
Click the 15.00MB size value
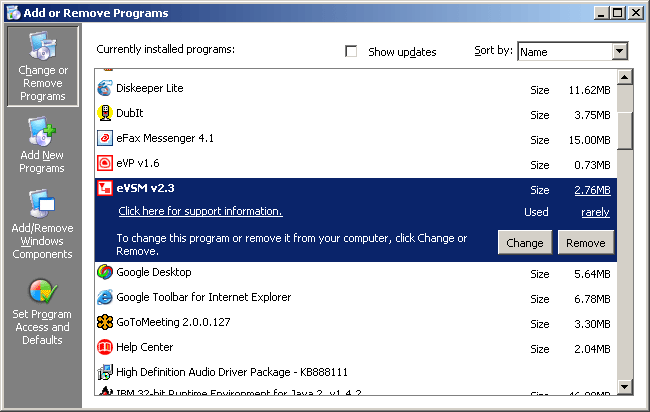point(589,140)
